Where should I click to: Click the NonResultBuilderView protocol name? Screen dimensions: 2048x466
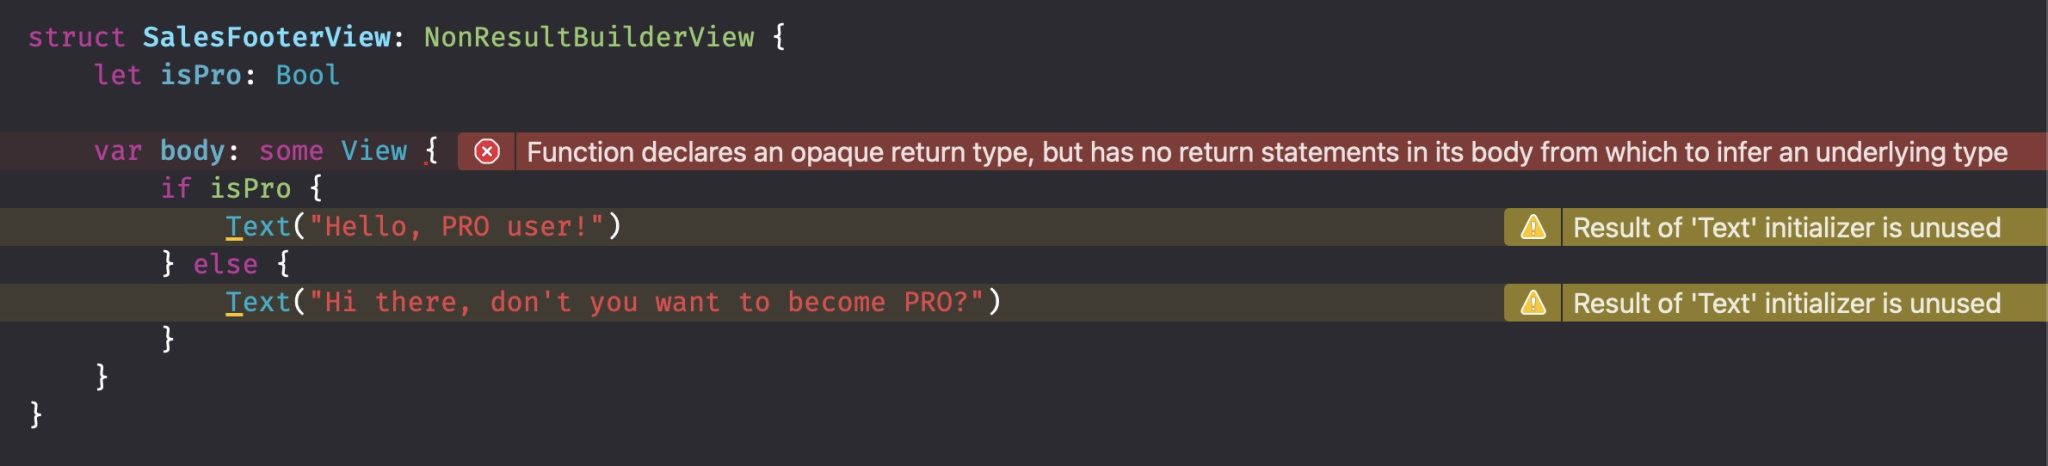pyautogui.click(x=589, y=37)
